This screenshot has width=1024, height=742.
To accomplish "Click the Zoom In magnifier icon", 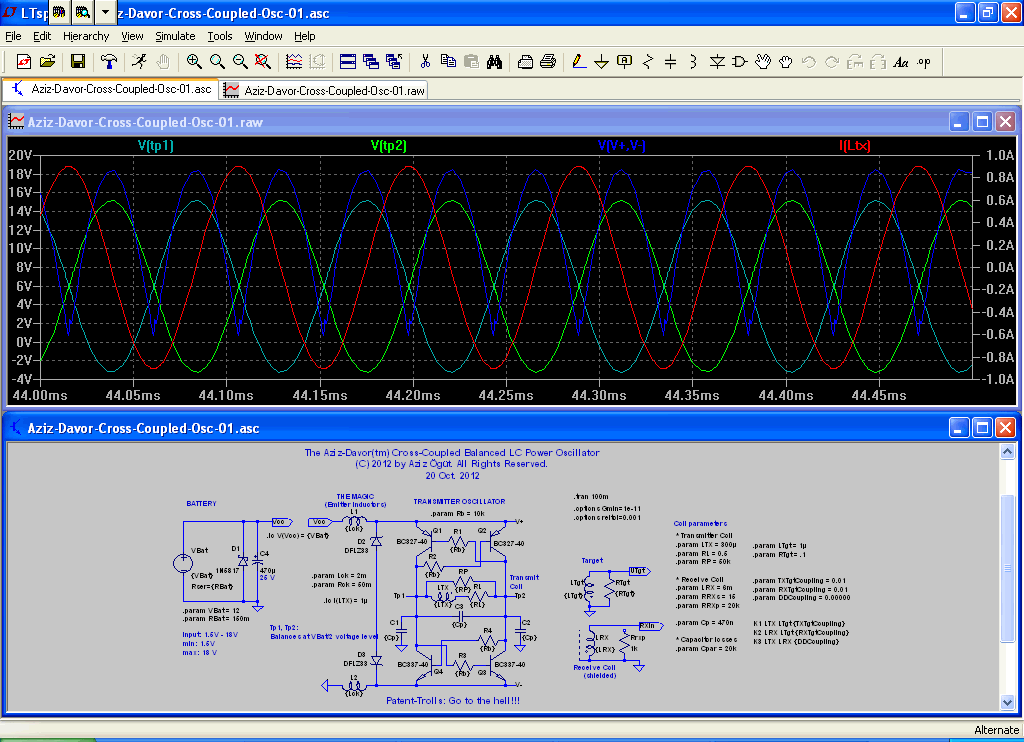I will [x=194, y=61].
